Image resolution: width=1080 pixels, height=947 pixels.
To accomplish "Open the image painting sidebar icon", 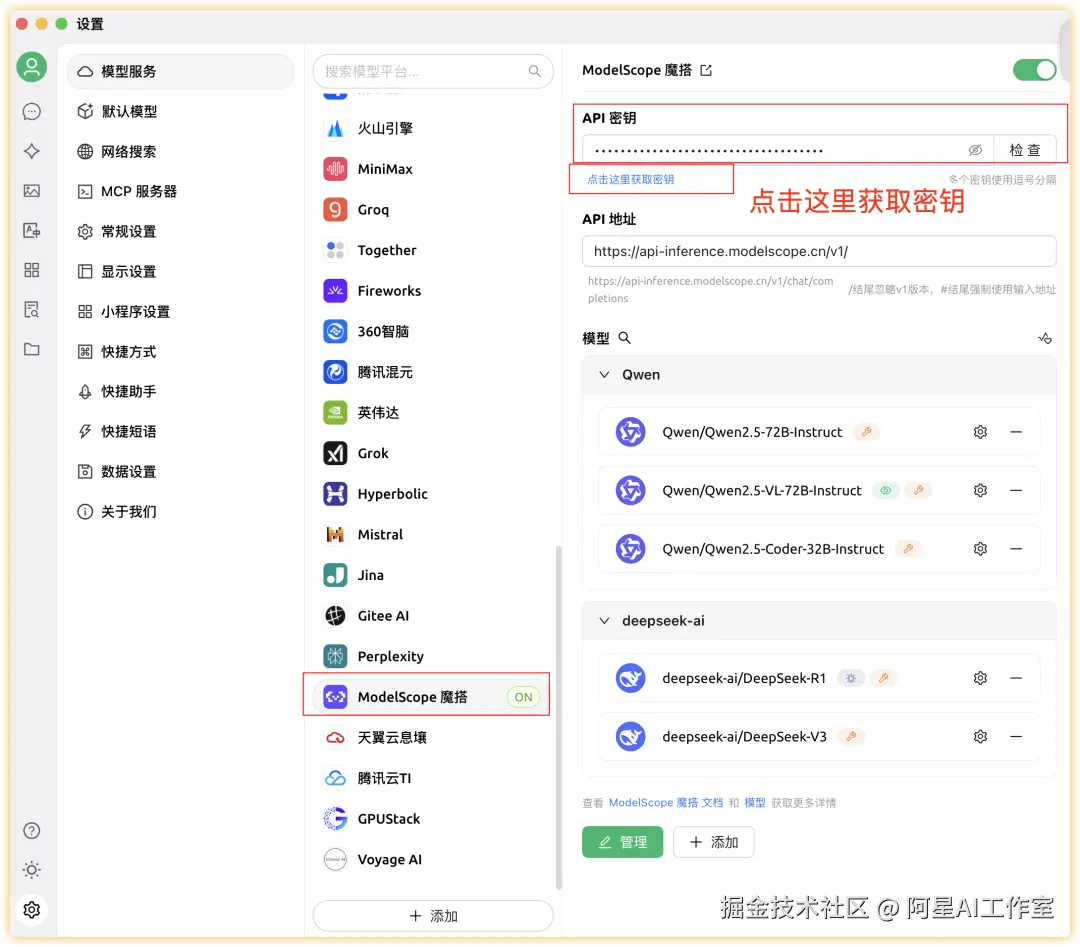I will coord(32,191).
